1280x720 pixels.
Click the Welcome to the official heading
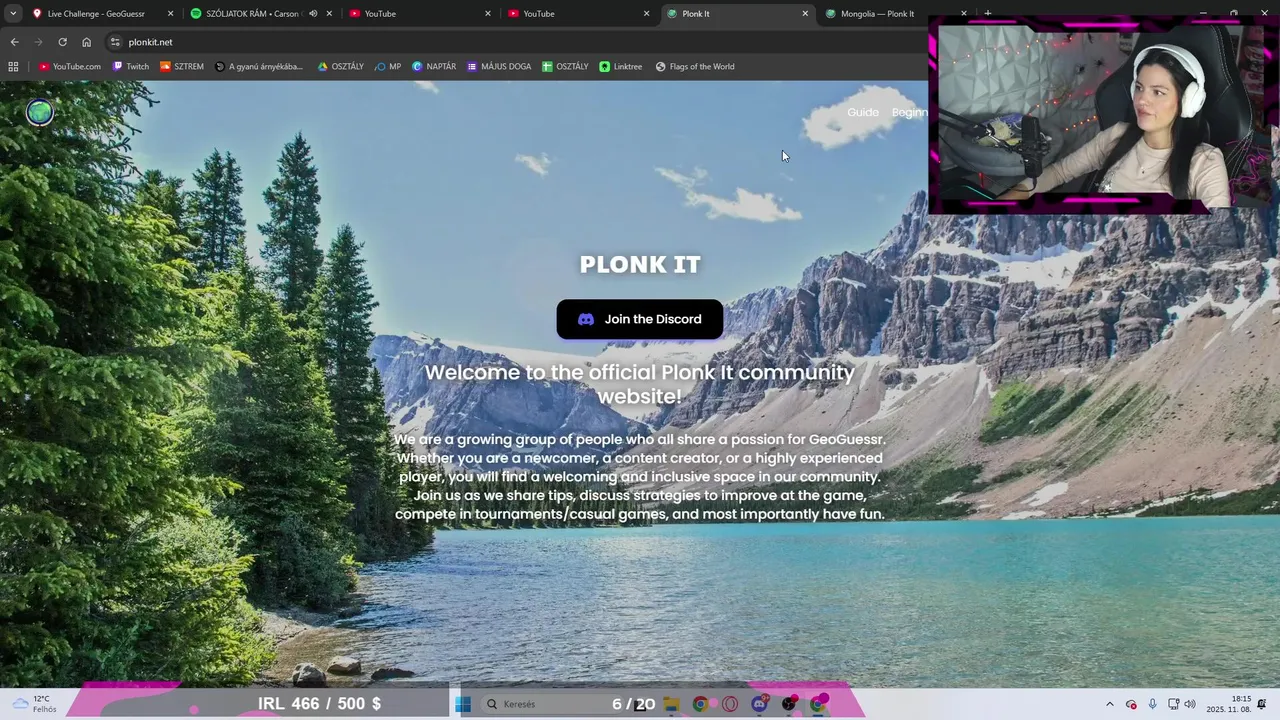tap(640, 384)
